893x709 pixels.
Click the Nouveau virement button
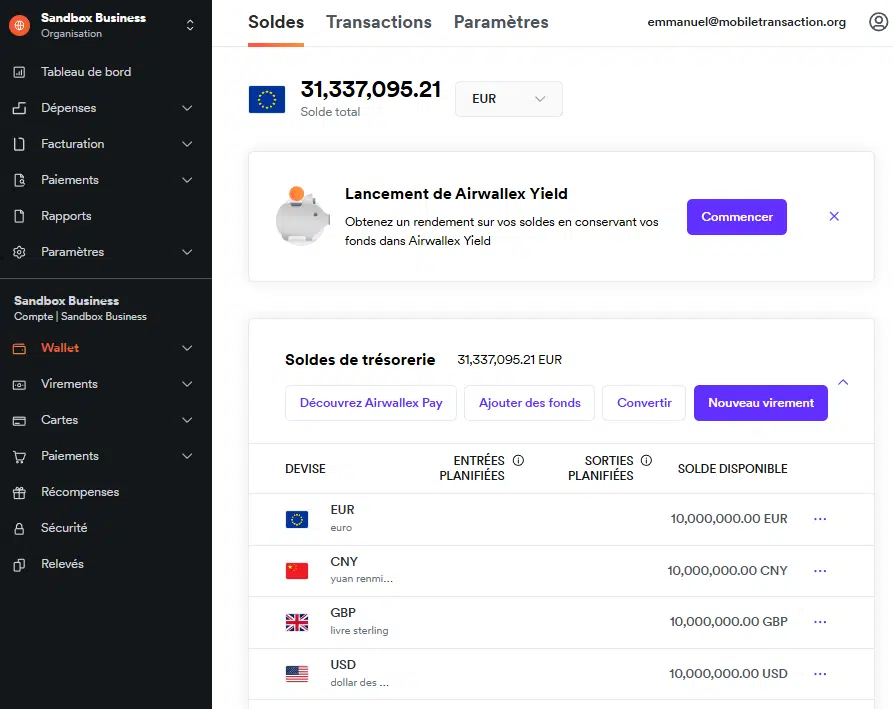point(760,403)
